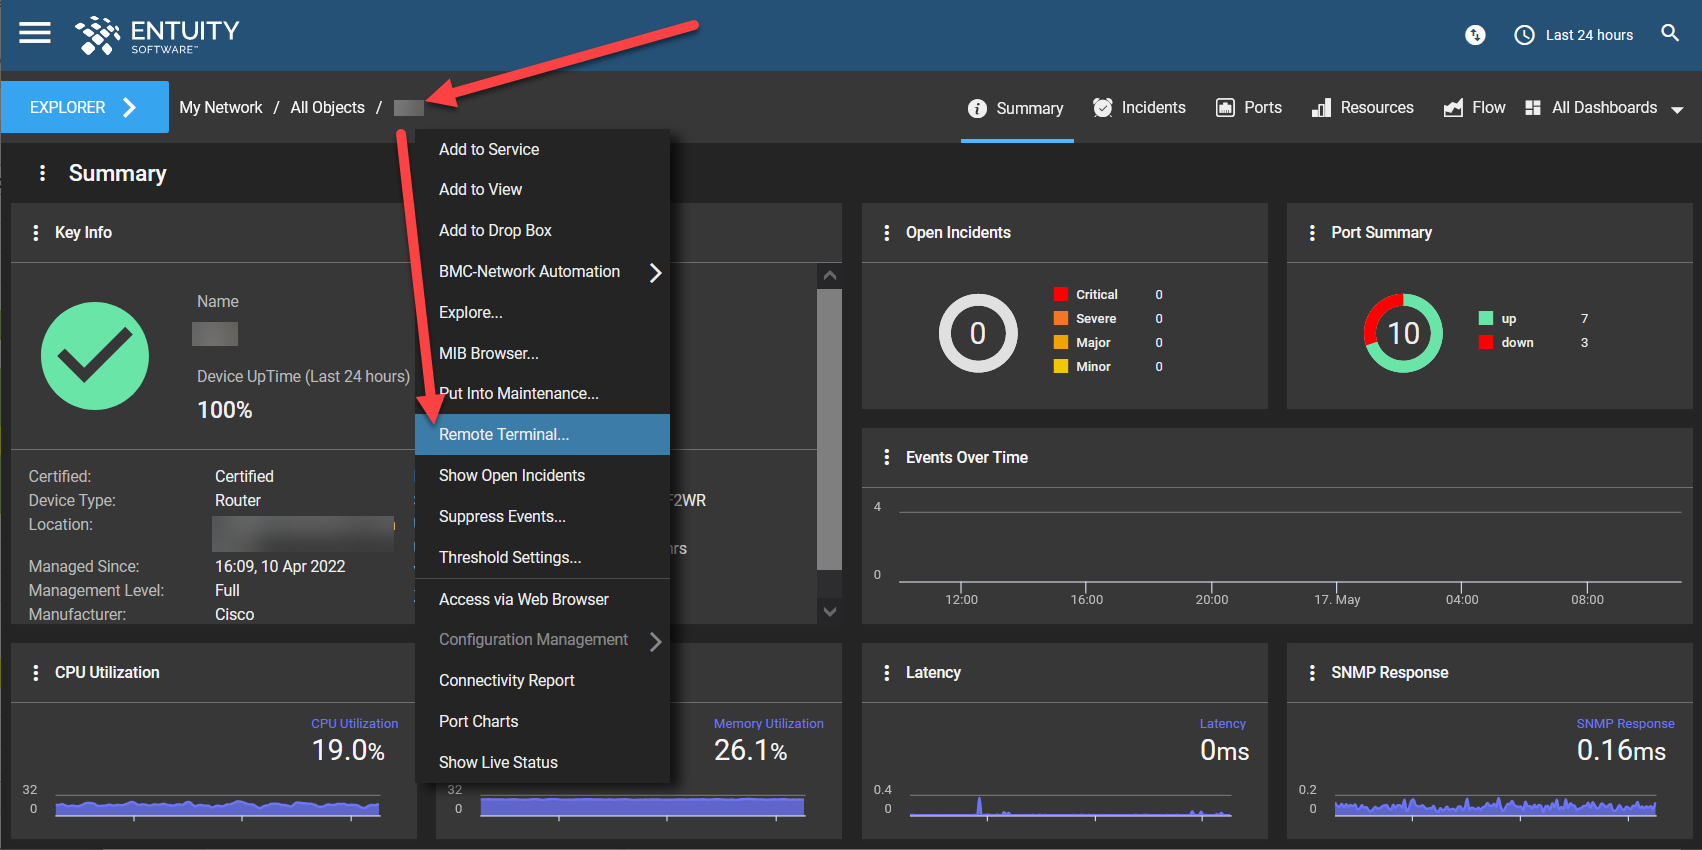Click the SNMP Response sparkline chart

(1495, 806)
